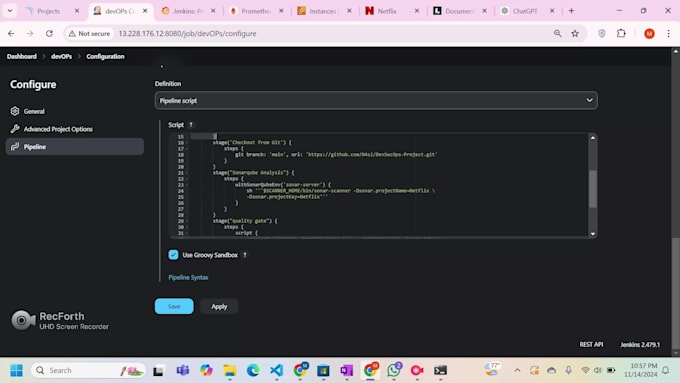Click the shield extension icon
Viewport: 680px width, 383px height.
602,33
